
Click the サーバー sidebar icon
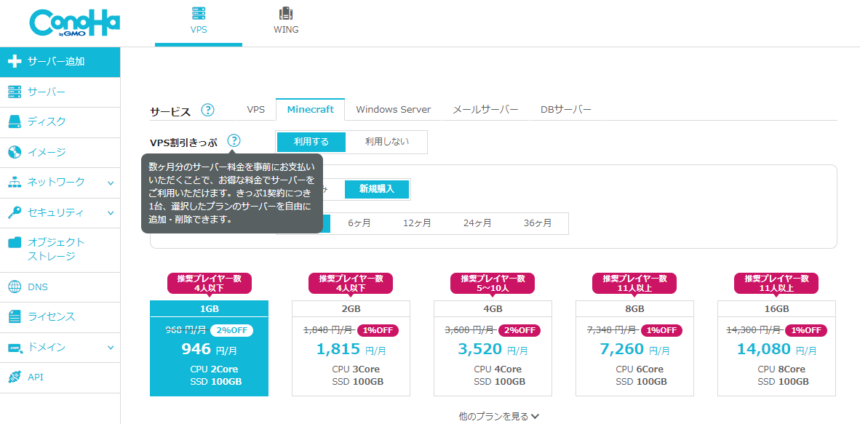click(15, 92)
